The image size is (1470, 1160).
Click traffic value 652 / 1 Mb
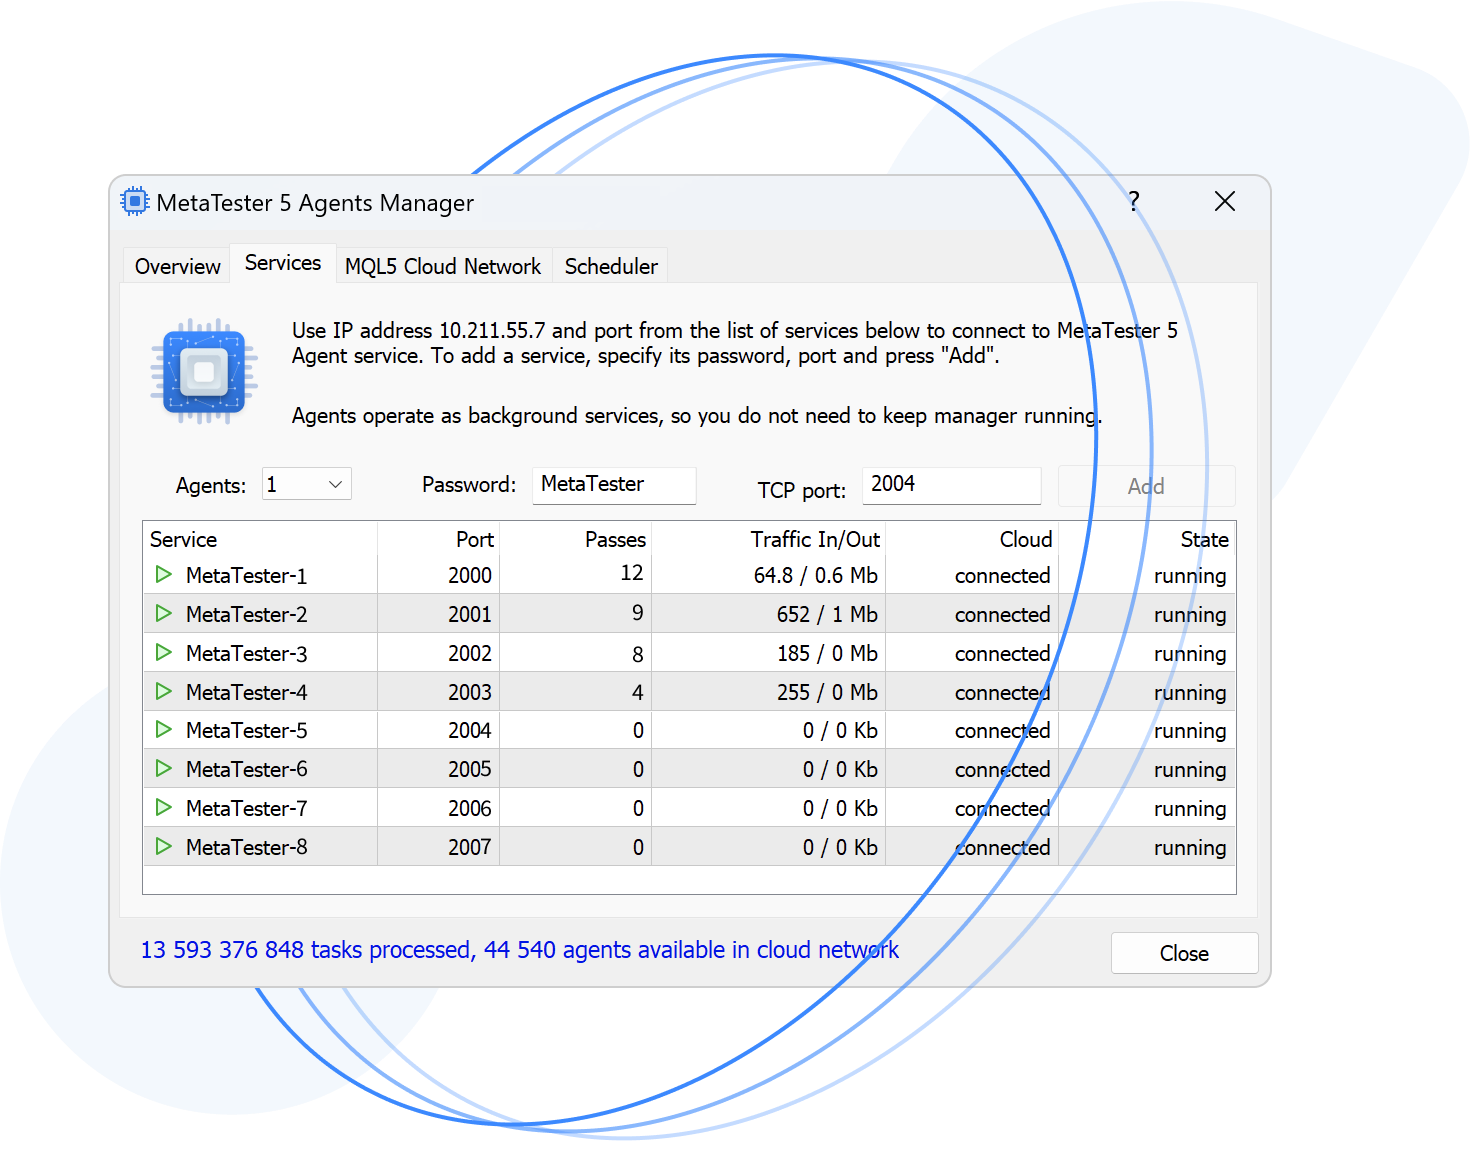pos(828,614)
